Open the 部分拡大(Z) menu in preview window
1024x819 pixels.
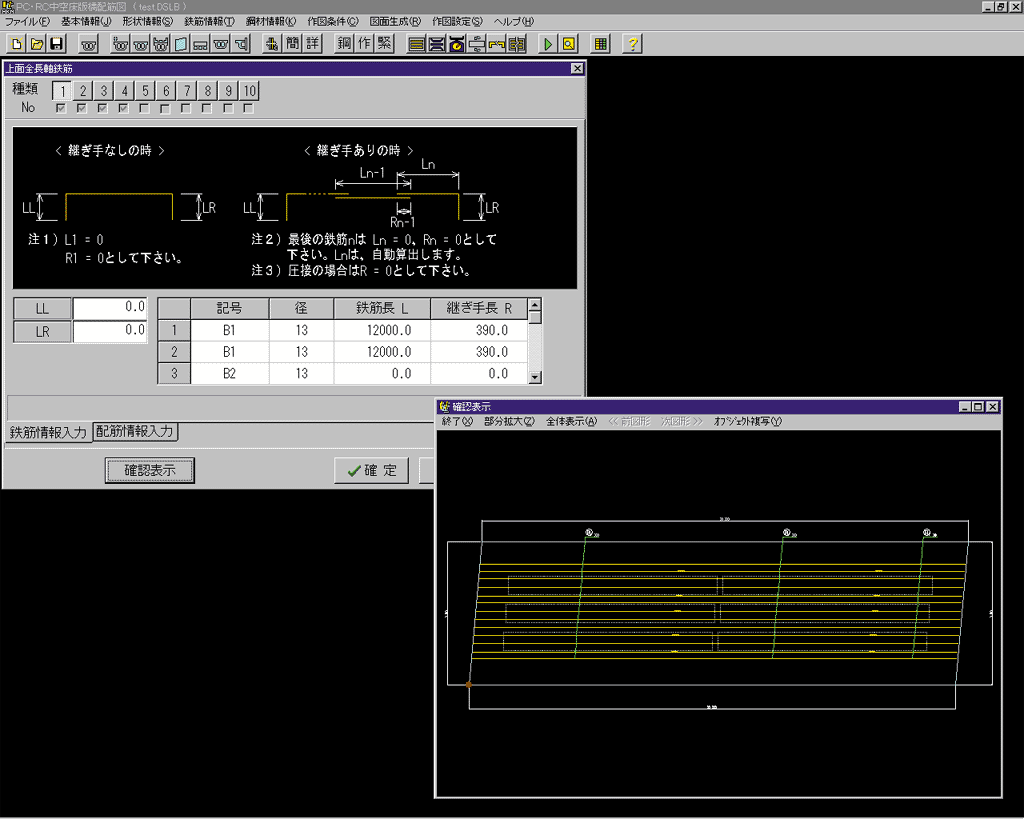click(x=509, y=422)
